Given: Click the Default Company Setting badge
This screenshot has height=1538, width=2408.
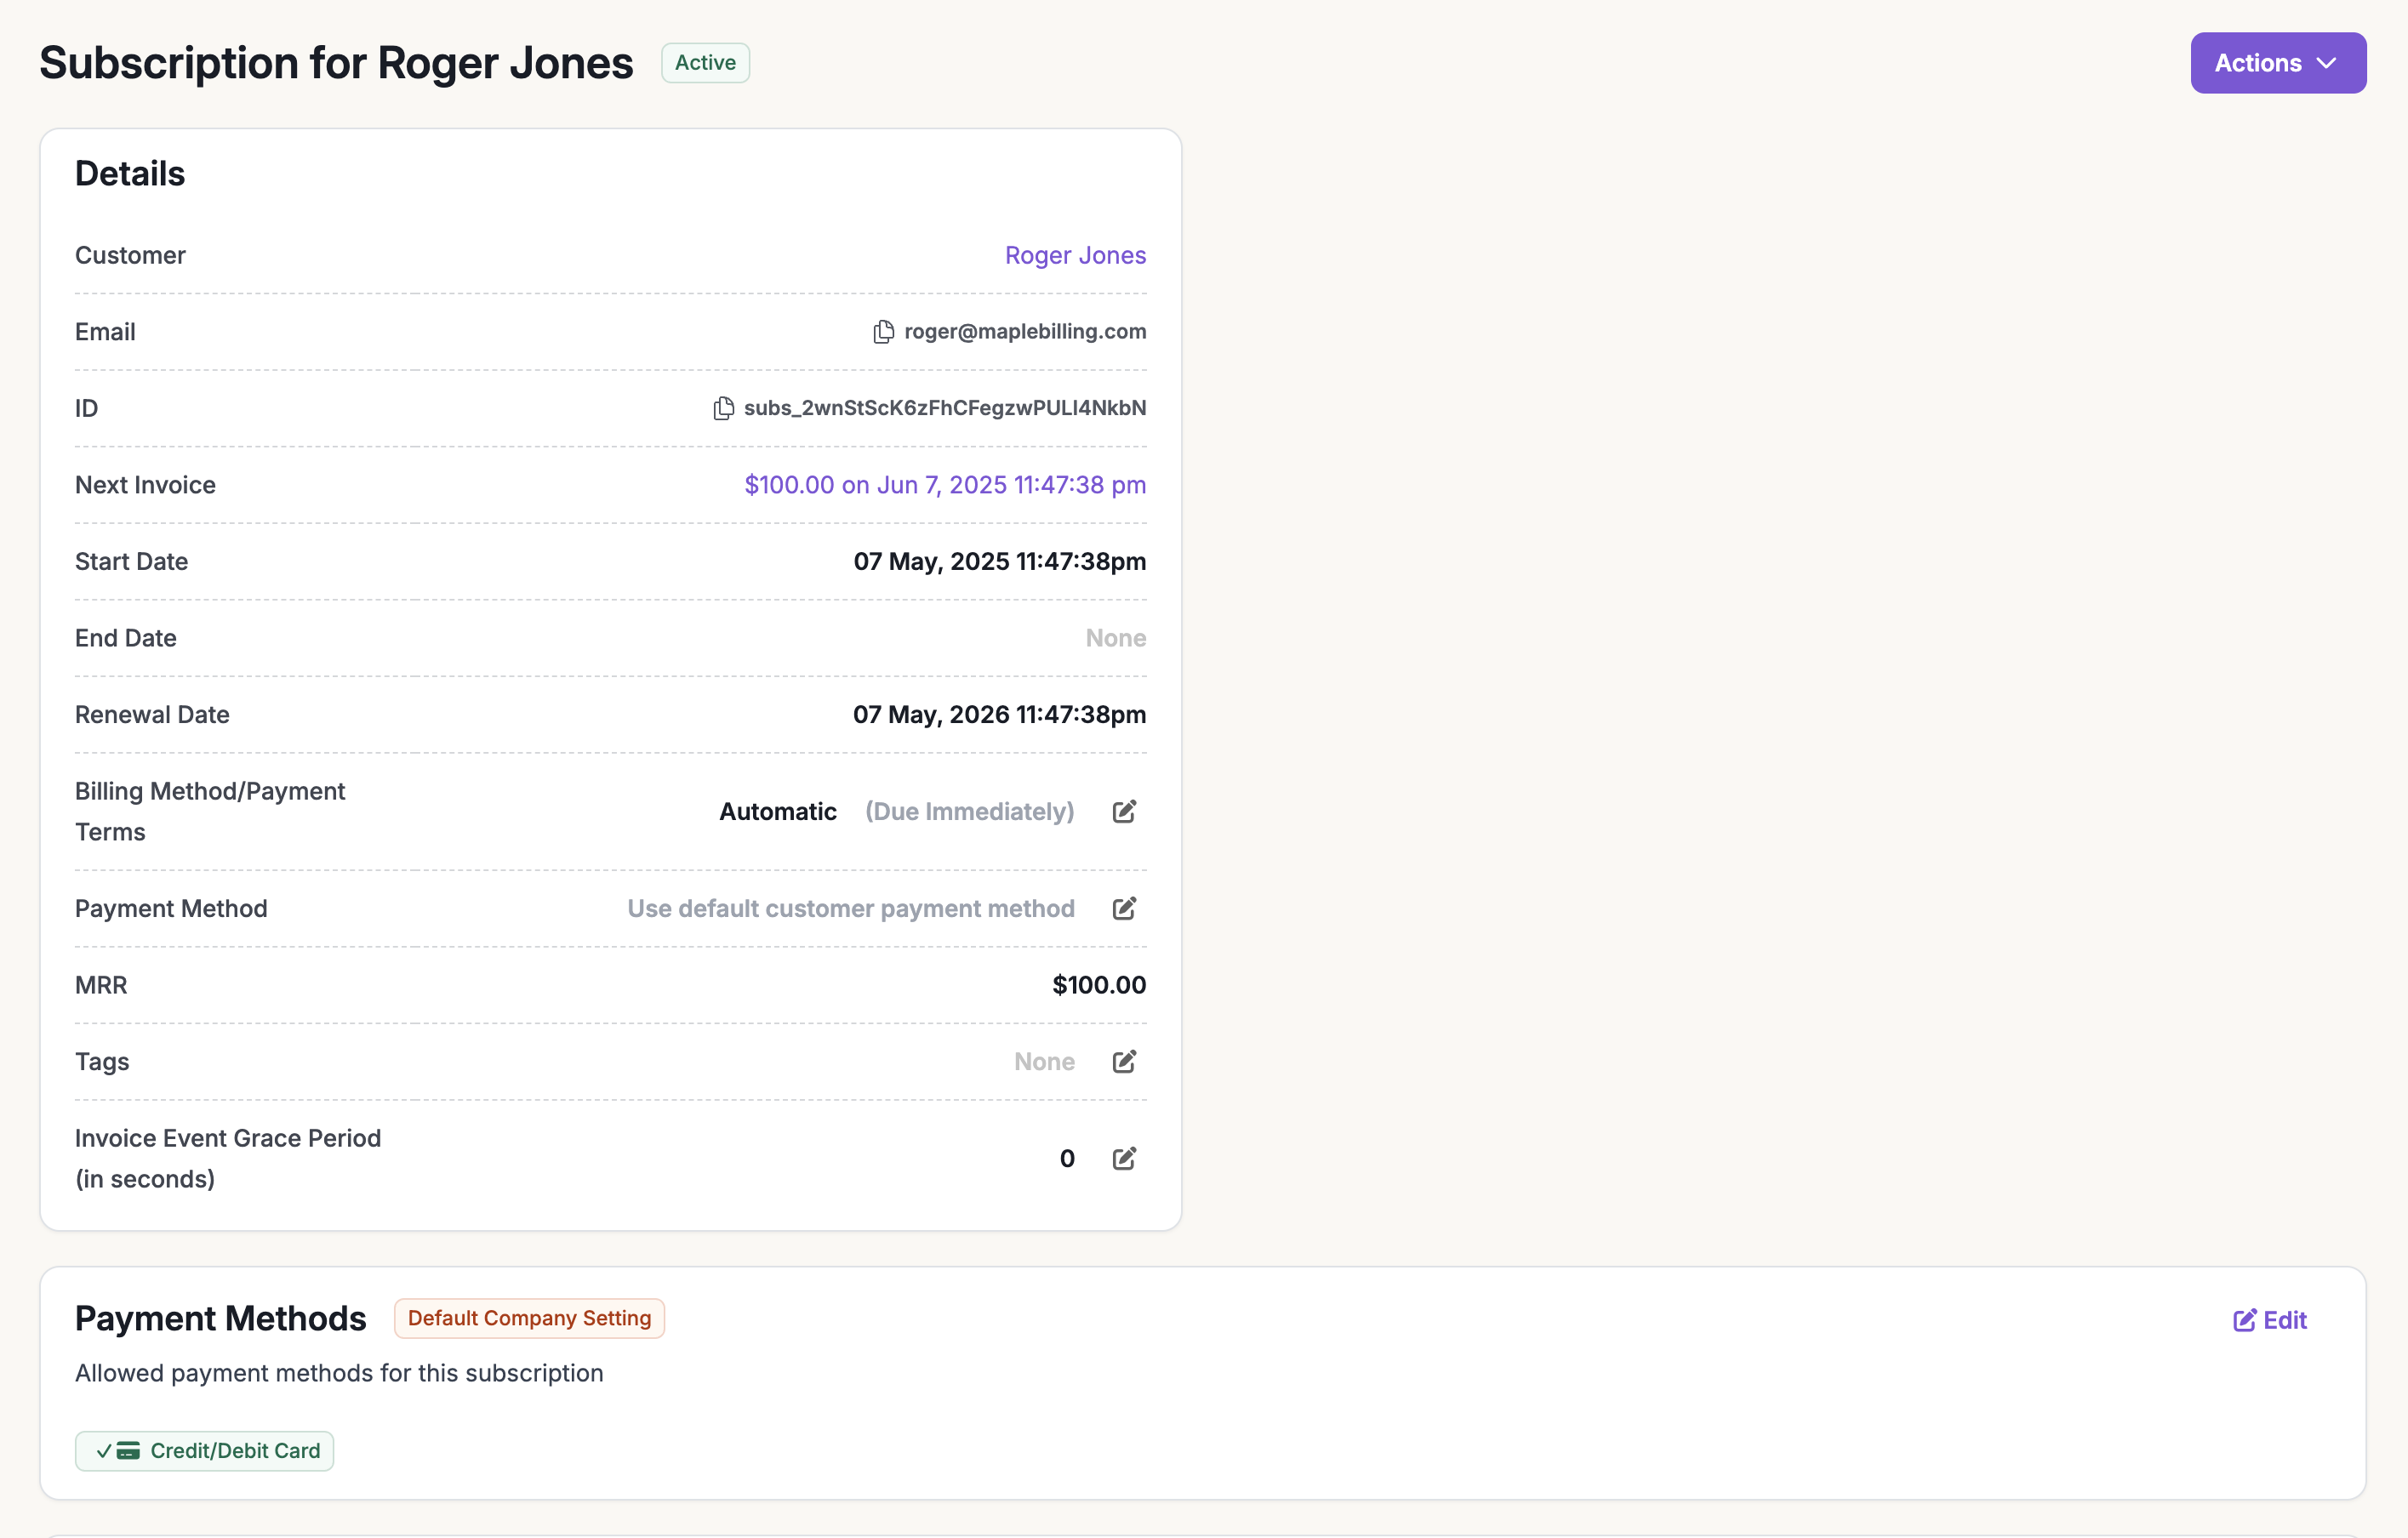Looking at the screenshot, I should point(529,1318).
